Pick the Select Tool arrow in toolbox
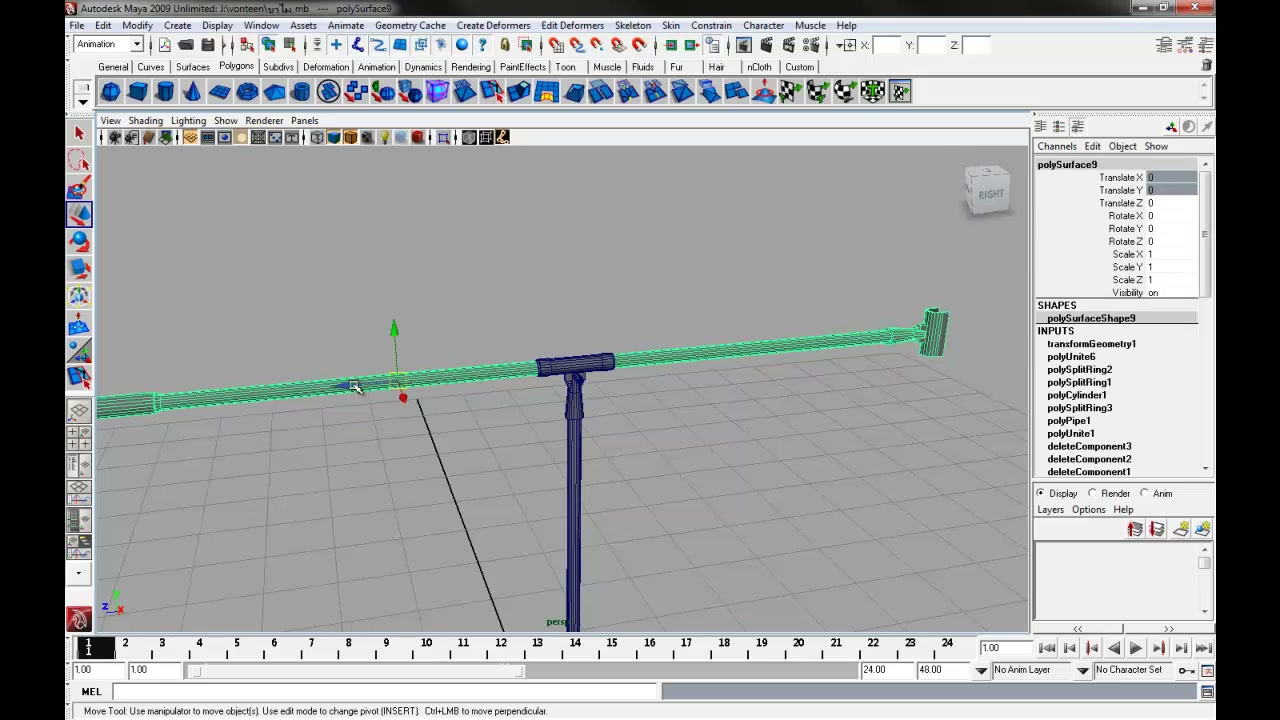The image size is (1280, 720). point(79,133)
